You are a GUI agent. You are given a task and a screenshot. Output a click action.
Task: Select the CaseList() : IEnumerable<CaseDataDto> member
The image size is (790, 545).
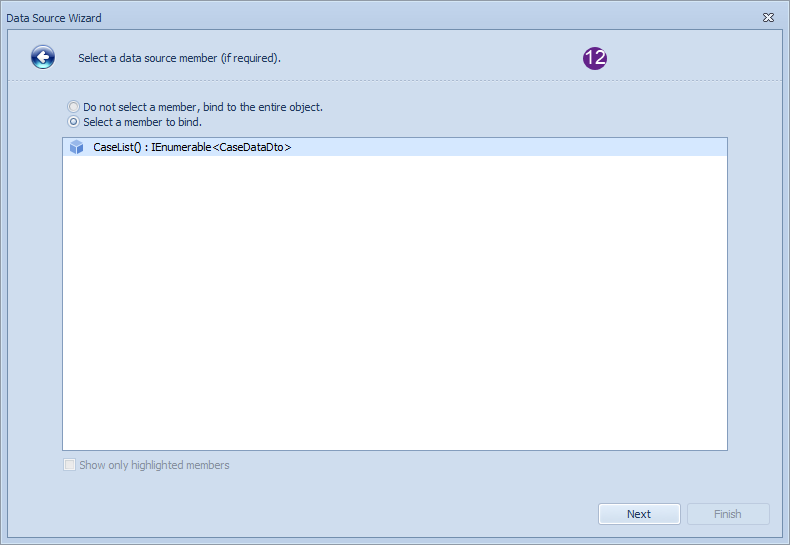394,147
